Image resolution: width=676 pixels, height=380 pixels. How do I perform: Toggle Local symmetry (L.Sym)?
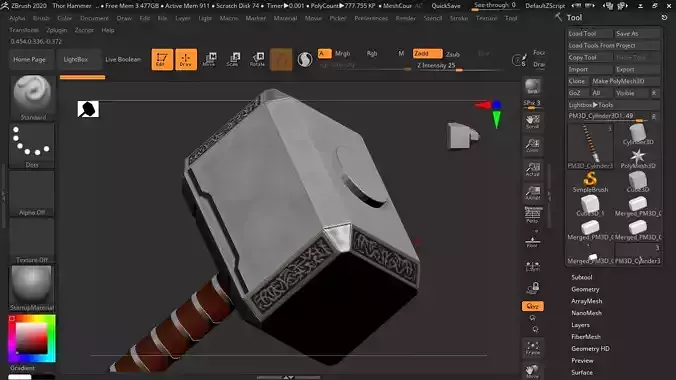pyautogui.click(x=532, y=267)
